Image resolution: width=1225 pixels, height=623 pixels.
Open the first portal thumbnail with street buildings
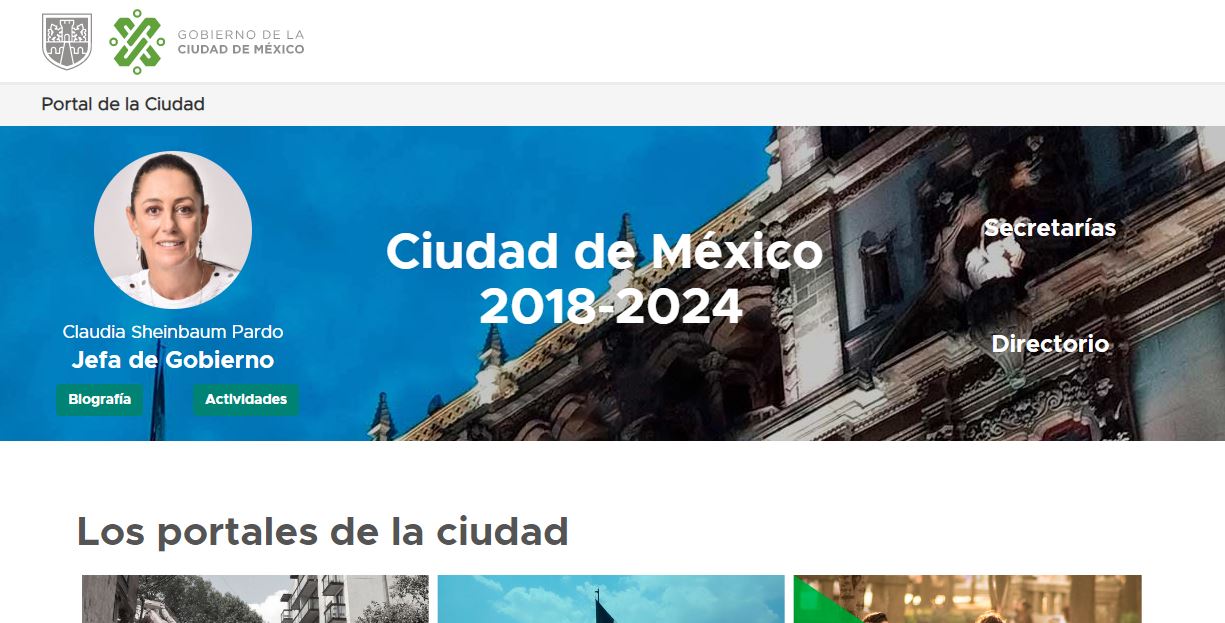tap(255, 599)
